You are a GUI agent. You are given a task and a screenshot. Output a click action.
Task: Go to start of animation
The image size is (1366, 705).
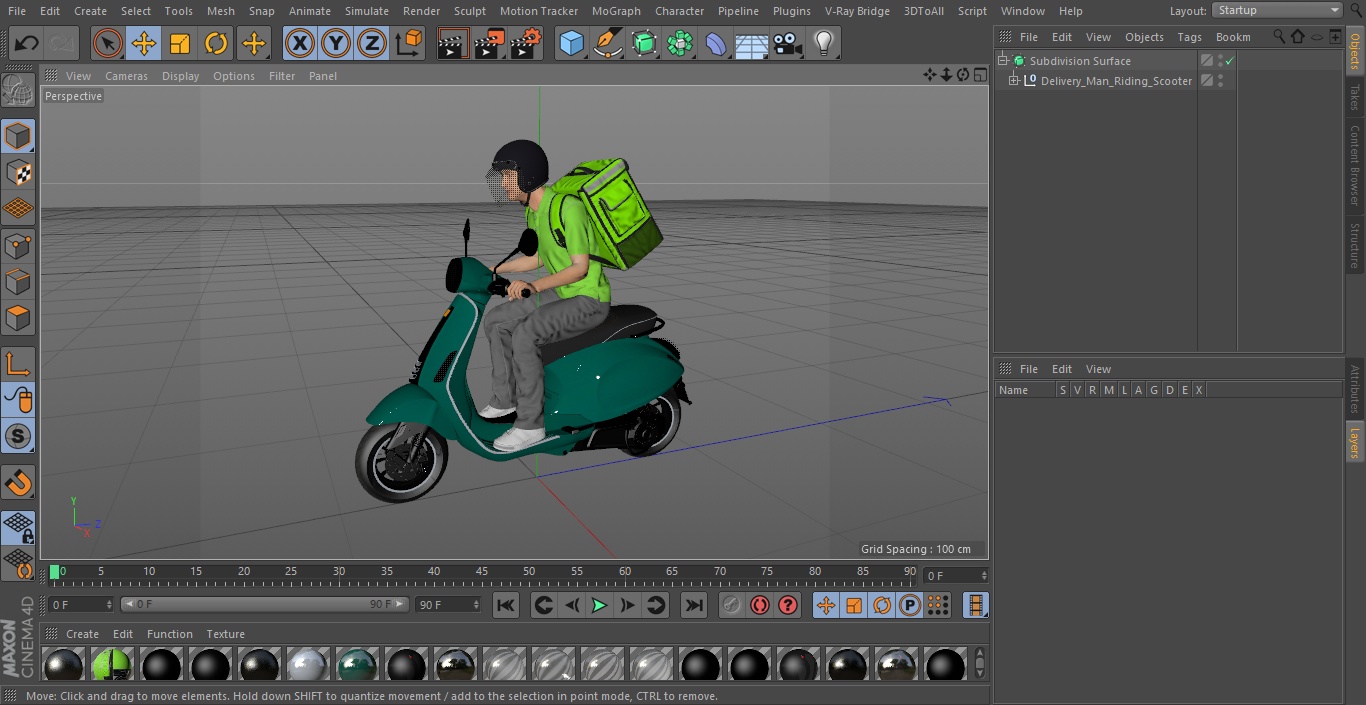tap(506, 605)
